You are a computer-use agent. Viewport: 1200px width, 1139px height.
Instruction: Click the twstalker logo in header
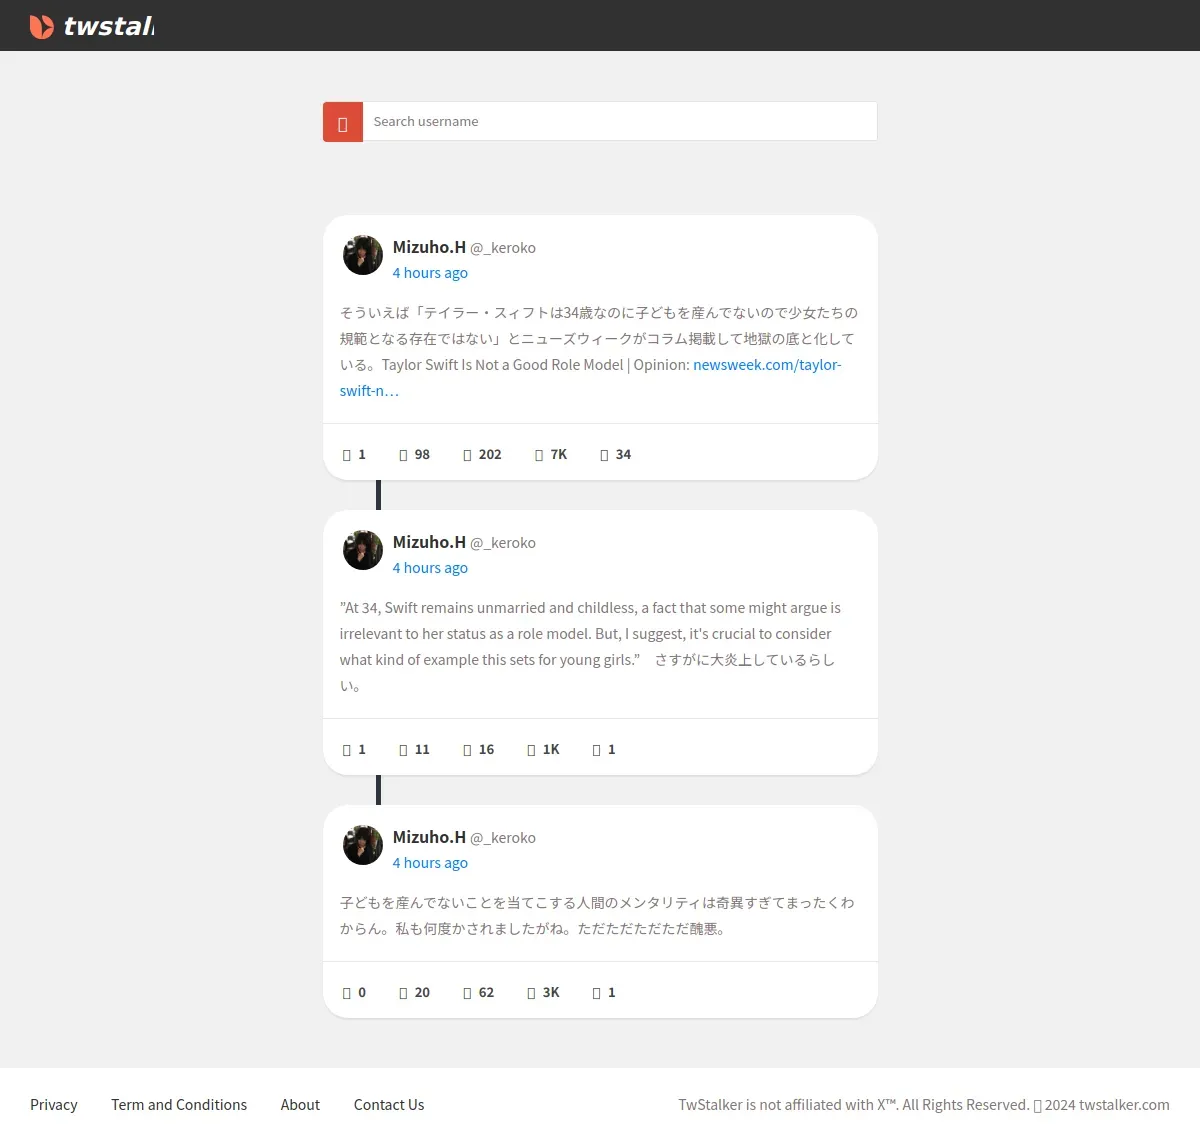(x=91, y=26)
